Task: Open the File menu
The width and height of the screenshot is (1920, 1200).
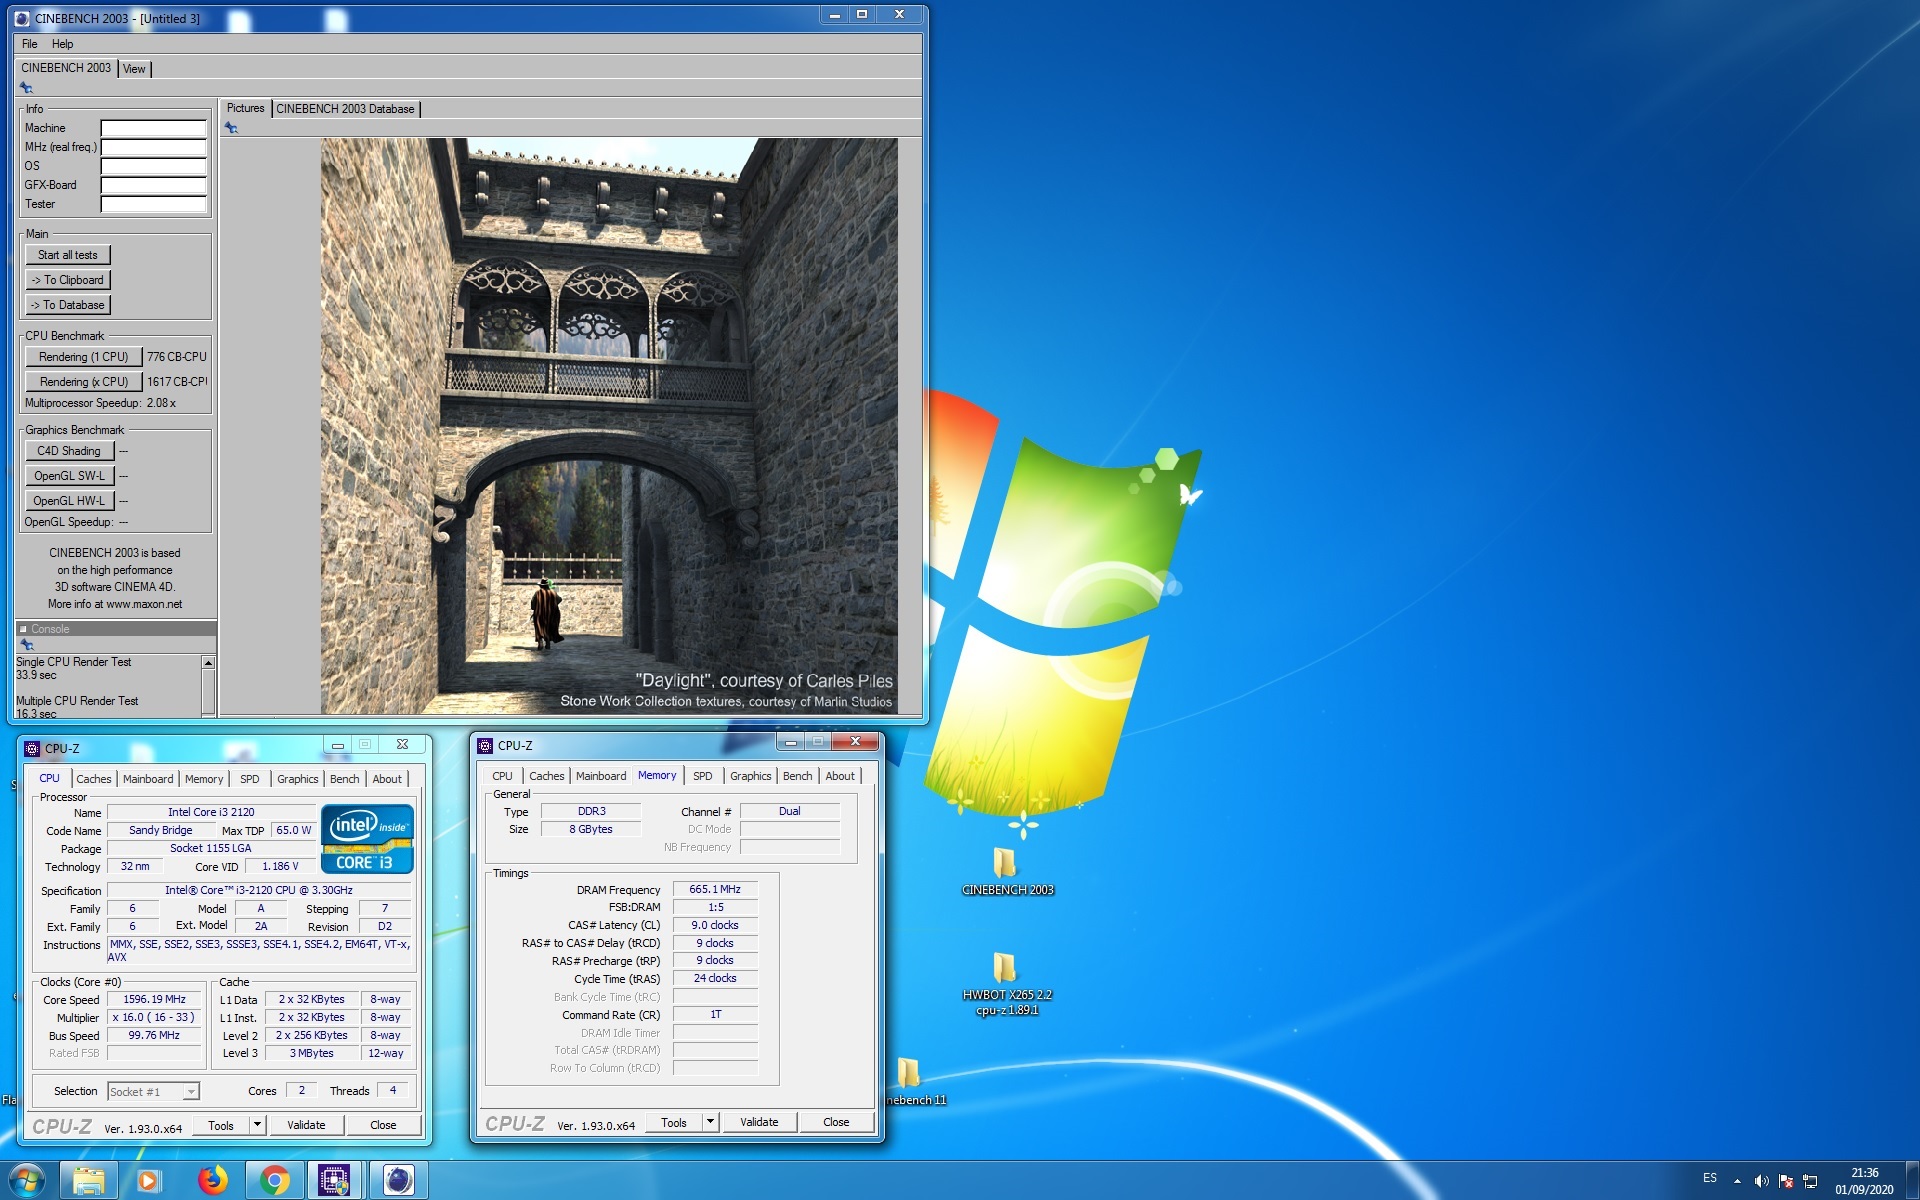Action: pos(30,44)
